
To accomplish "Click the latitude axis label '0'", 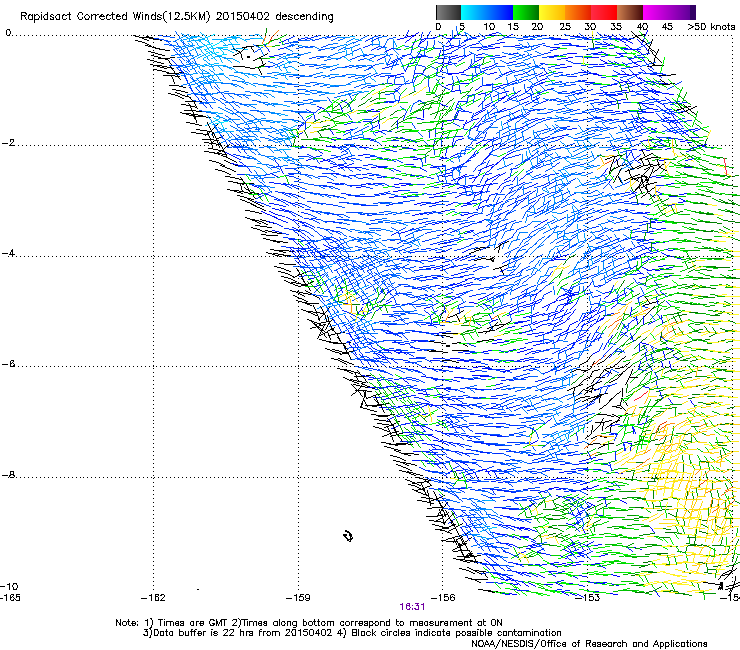I will (x=8, y=33).
